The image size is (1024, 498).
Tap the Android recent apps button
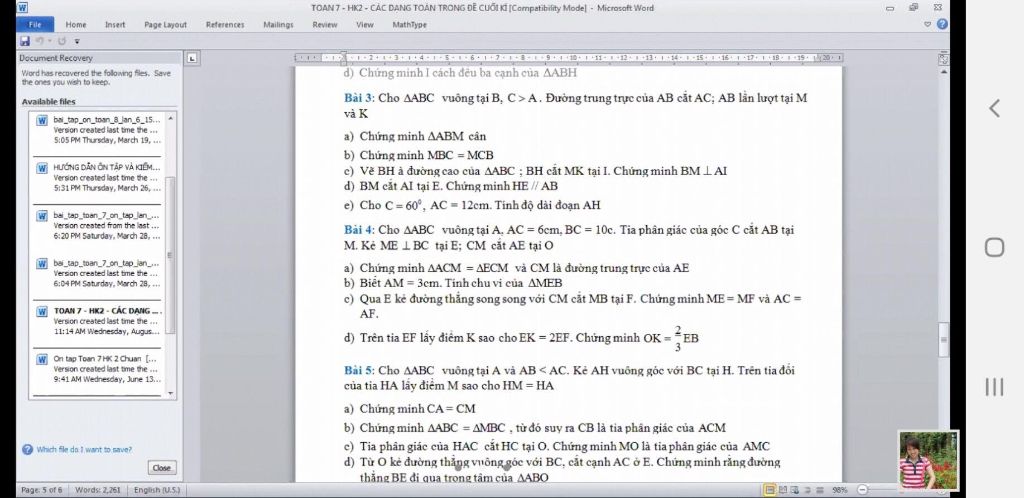(x=994, y=387)
